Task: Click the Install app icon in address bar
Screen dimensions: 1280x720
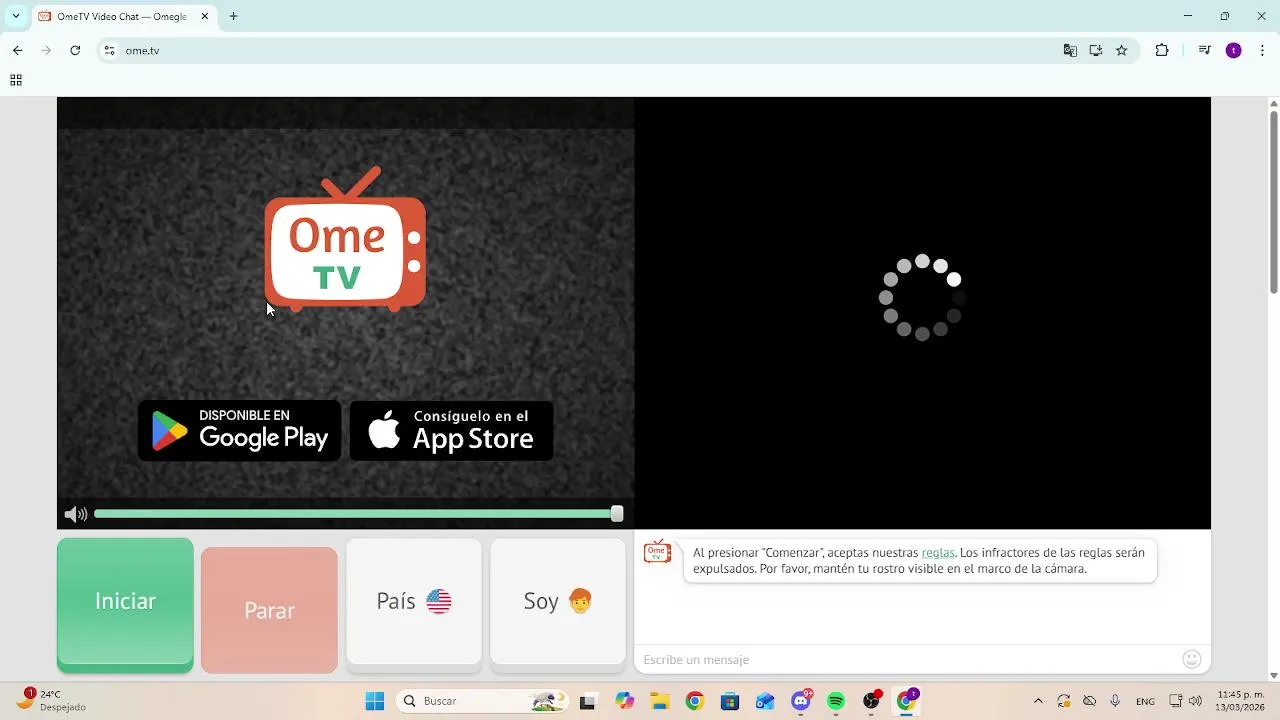Action: point(1096,50)
